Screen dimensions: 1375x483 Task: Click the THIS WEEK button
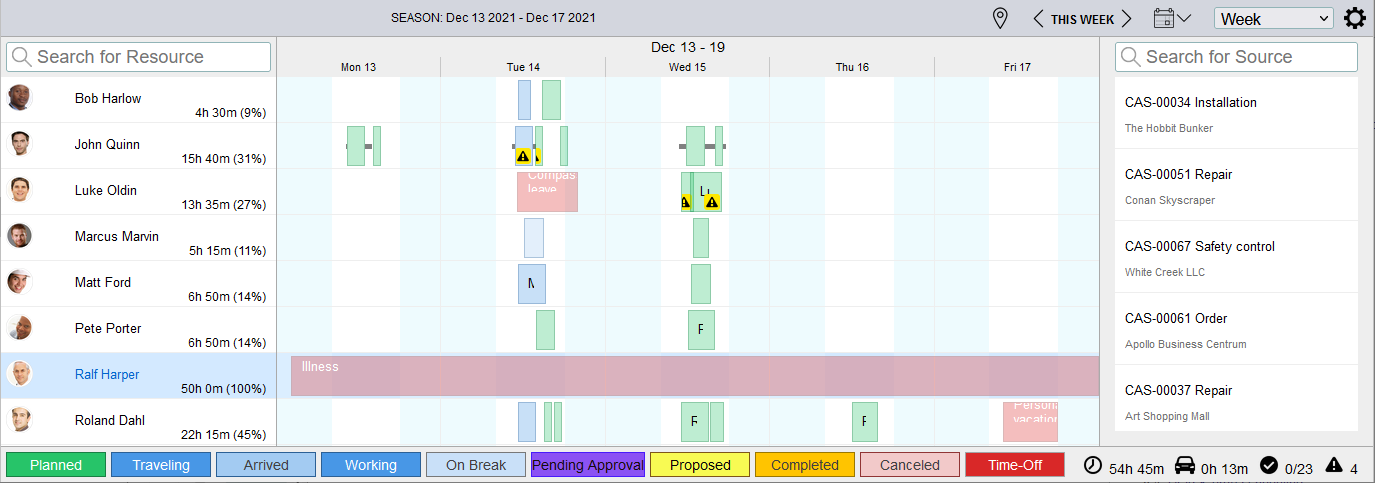1082,19
